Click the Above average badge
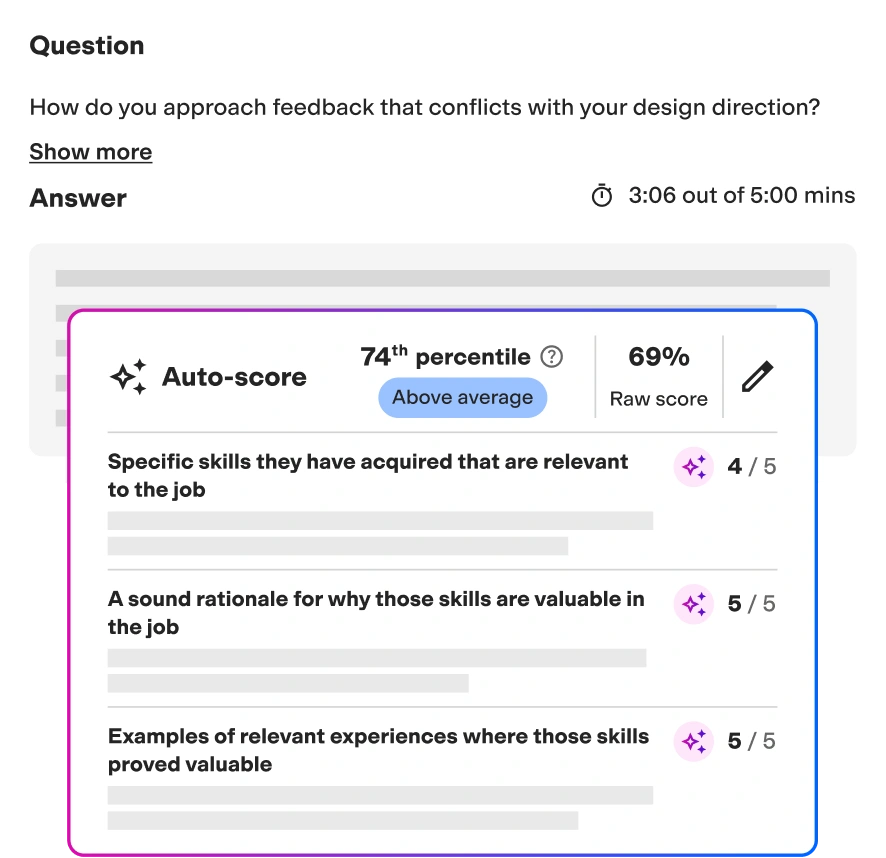Image resolution: width=886 pixels, height=858 pixels. 463,397
